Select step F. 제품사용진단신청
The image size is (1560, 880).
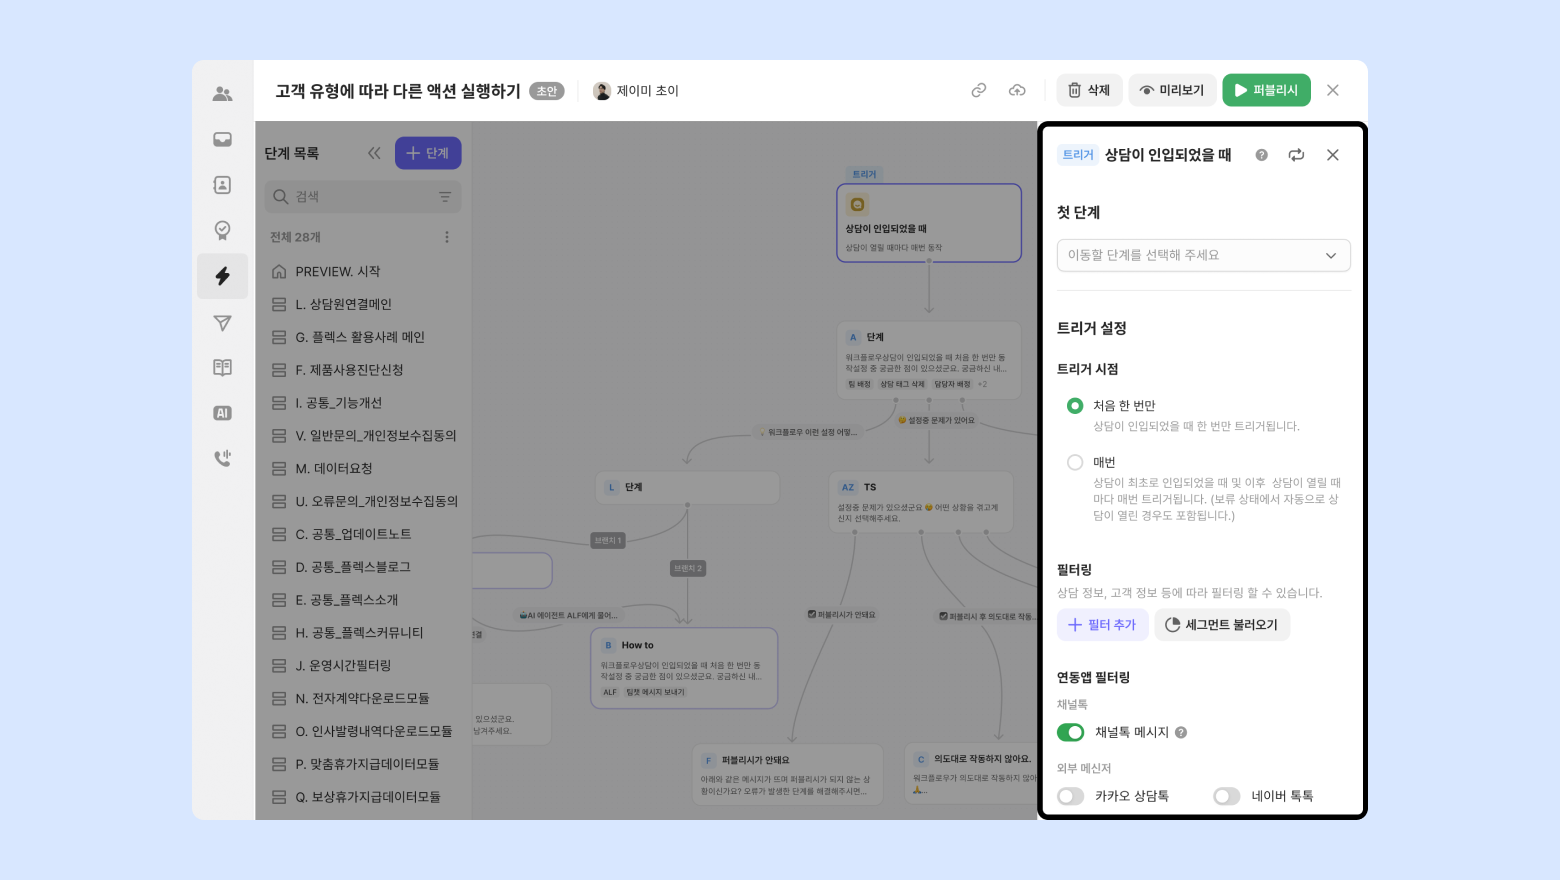363,370
